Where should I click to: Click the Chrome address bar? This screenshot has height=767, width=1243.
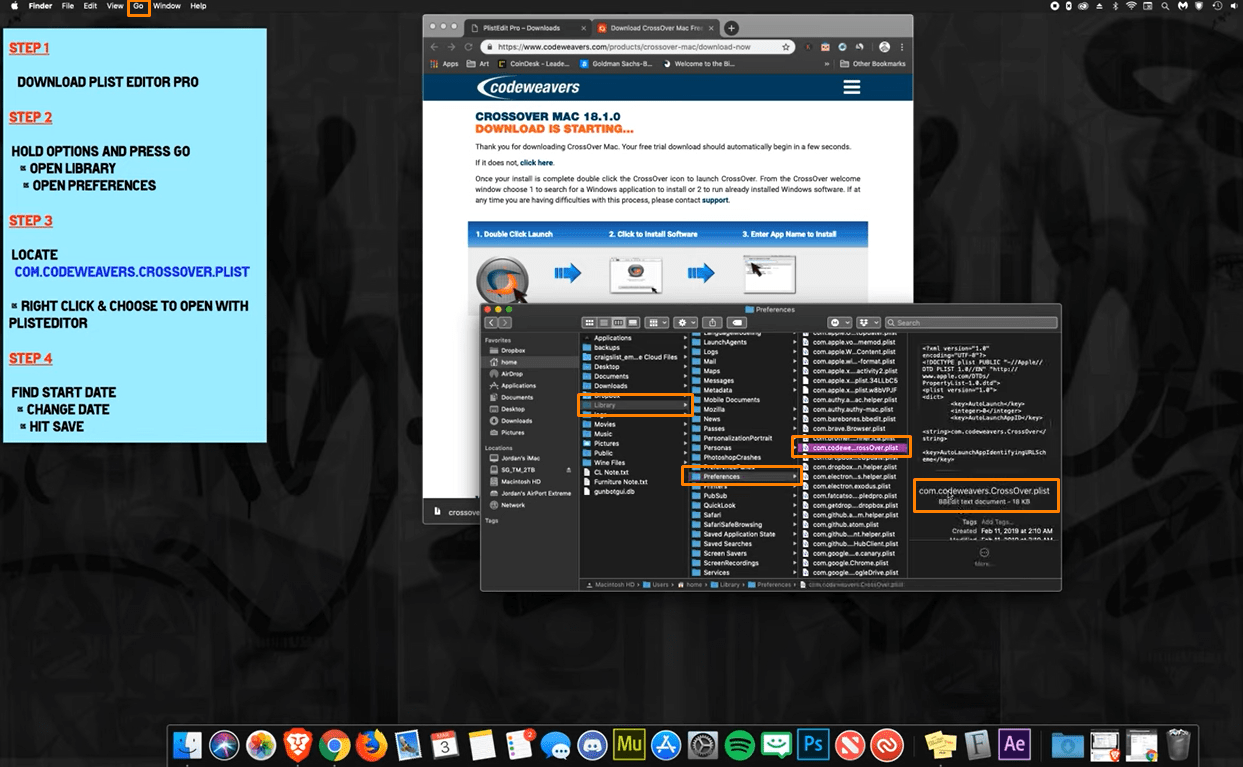[x=637, y=47]
